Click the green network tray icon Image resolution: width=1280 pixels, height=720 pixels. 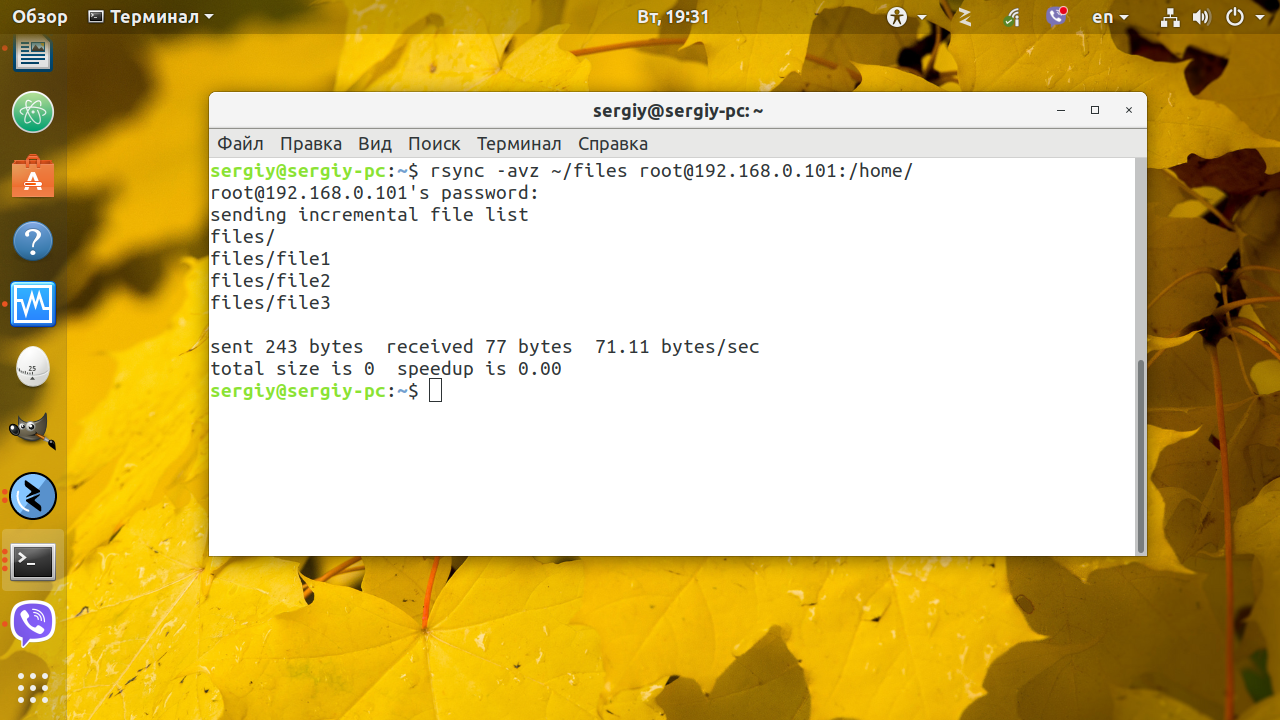pyautogui.click(x=1012, y=17)
